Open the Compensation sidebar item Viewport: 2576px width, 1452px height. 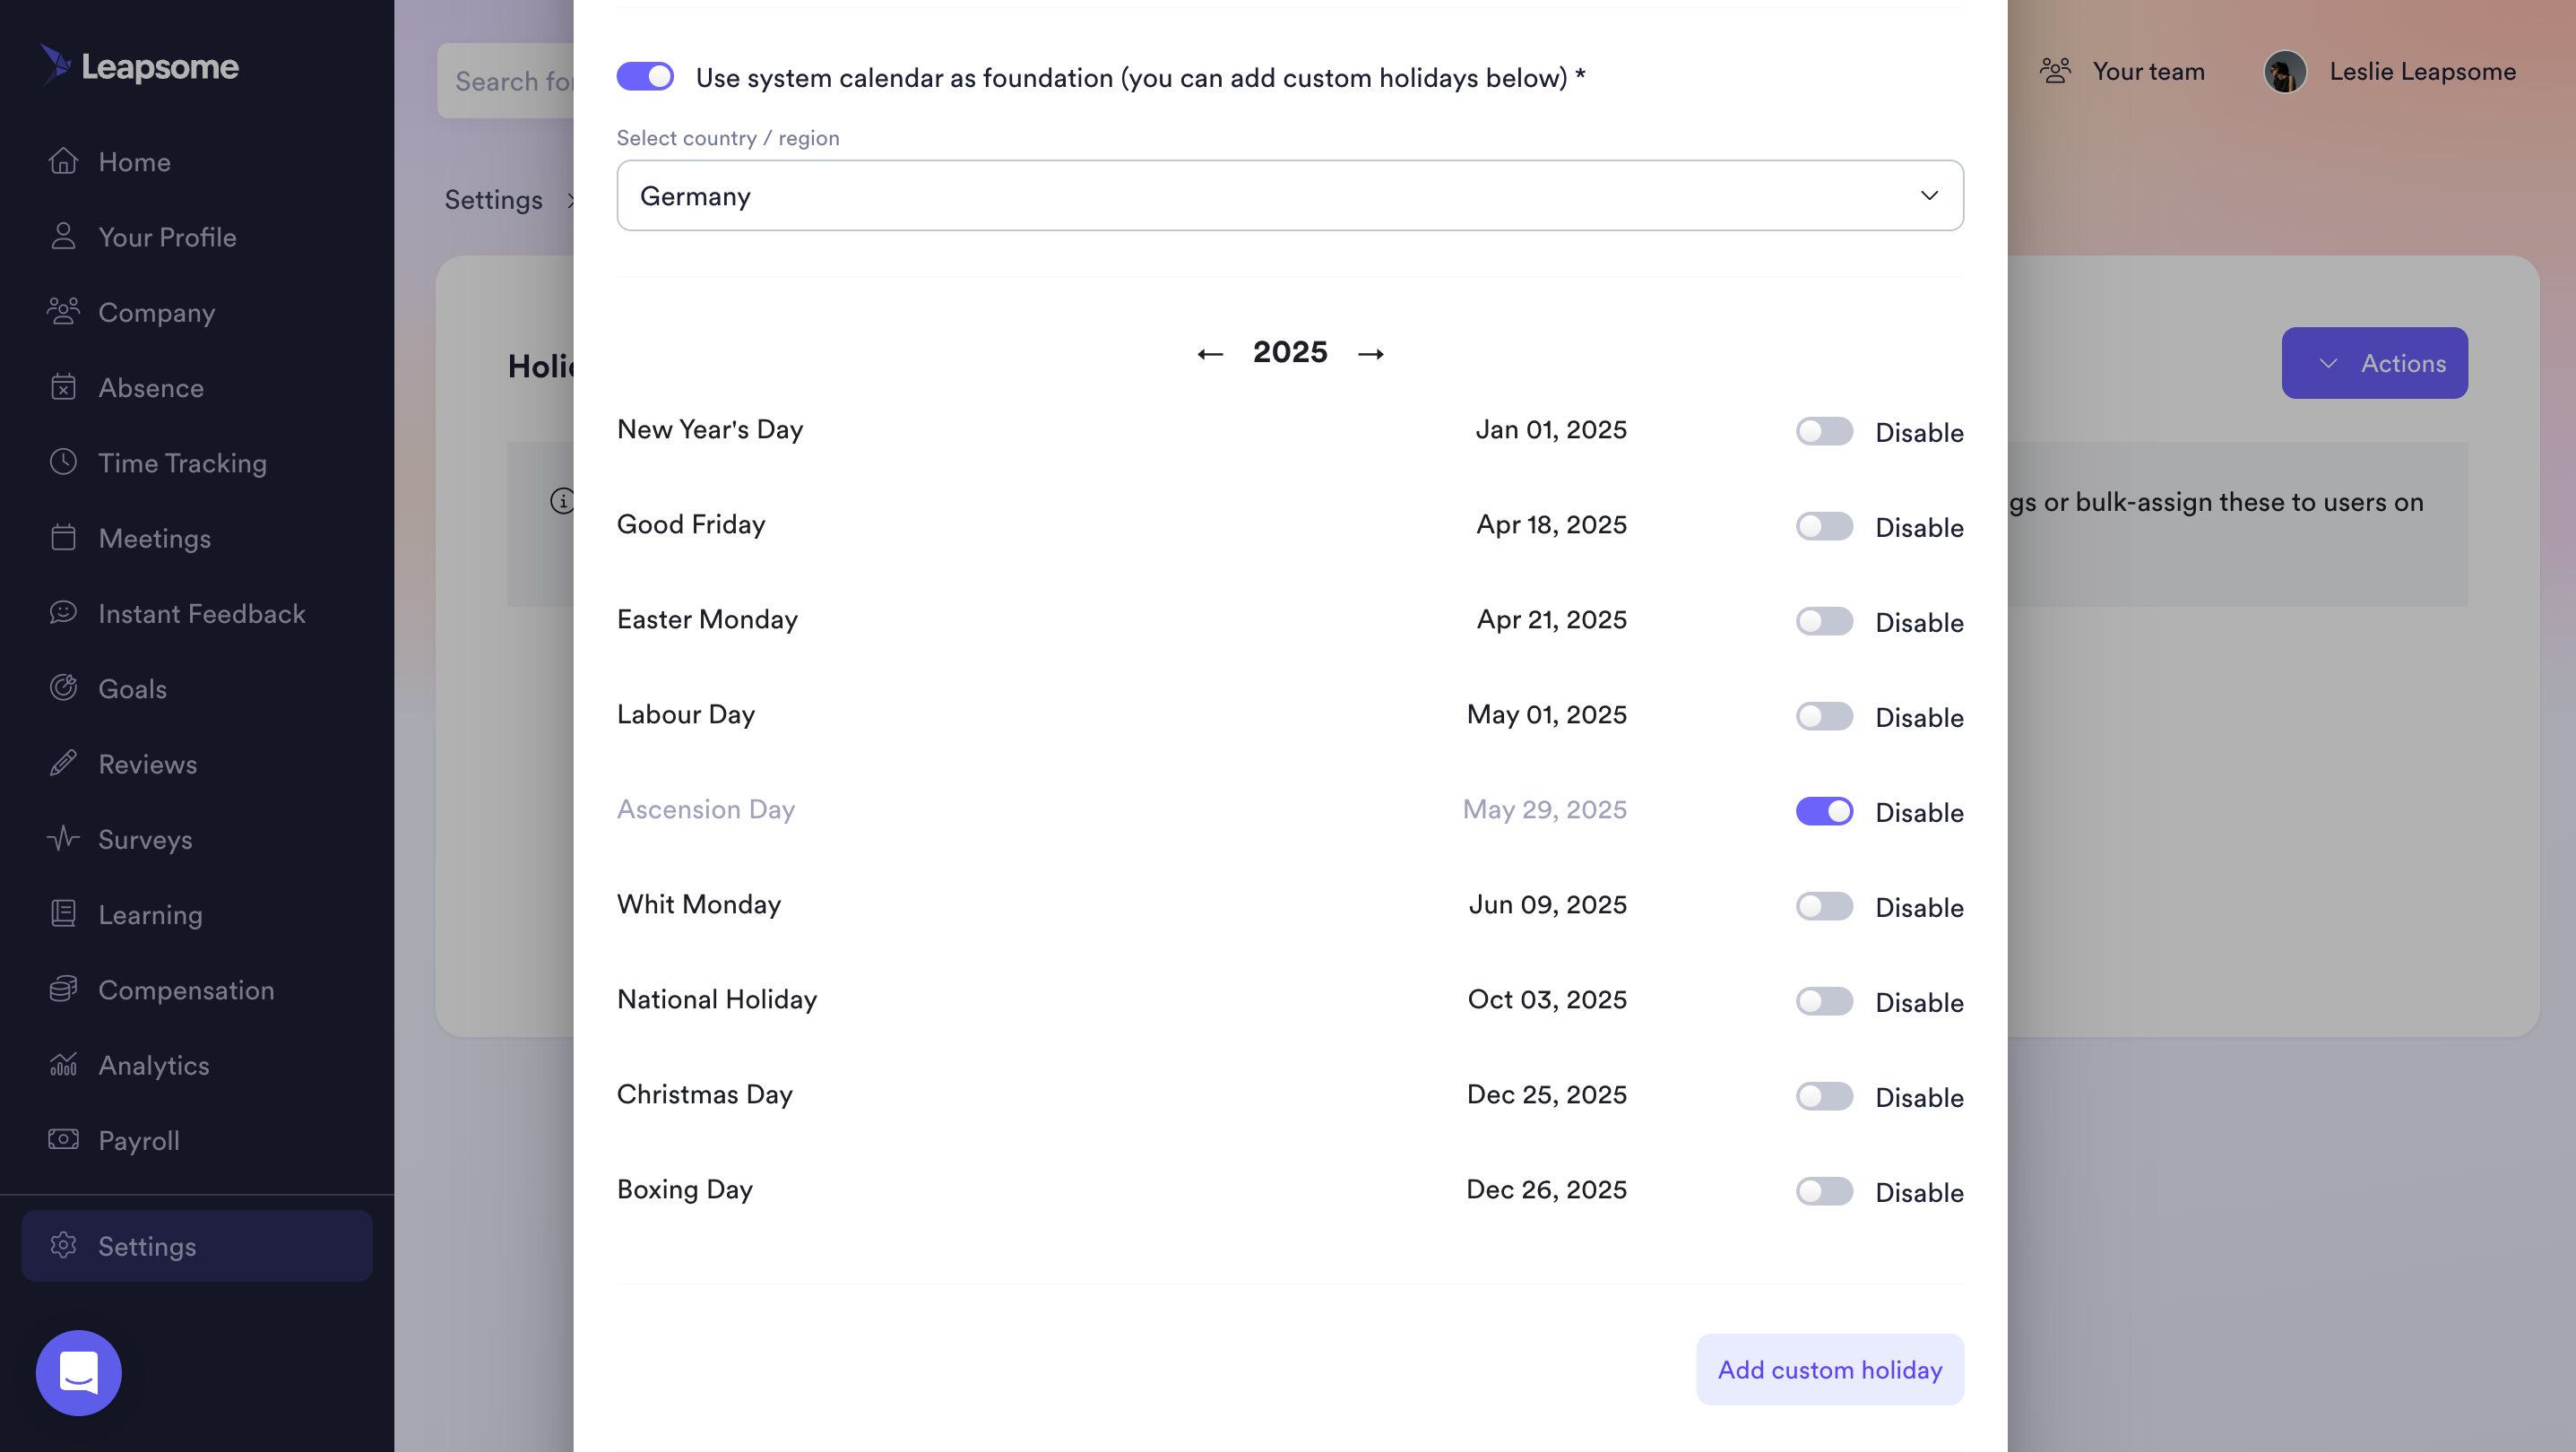point(186,989)
